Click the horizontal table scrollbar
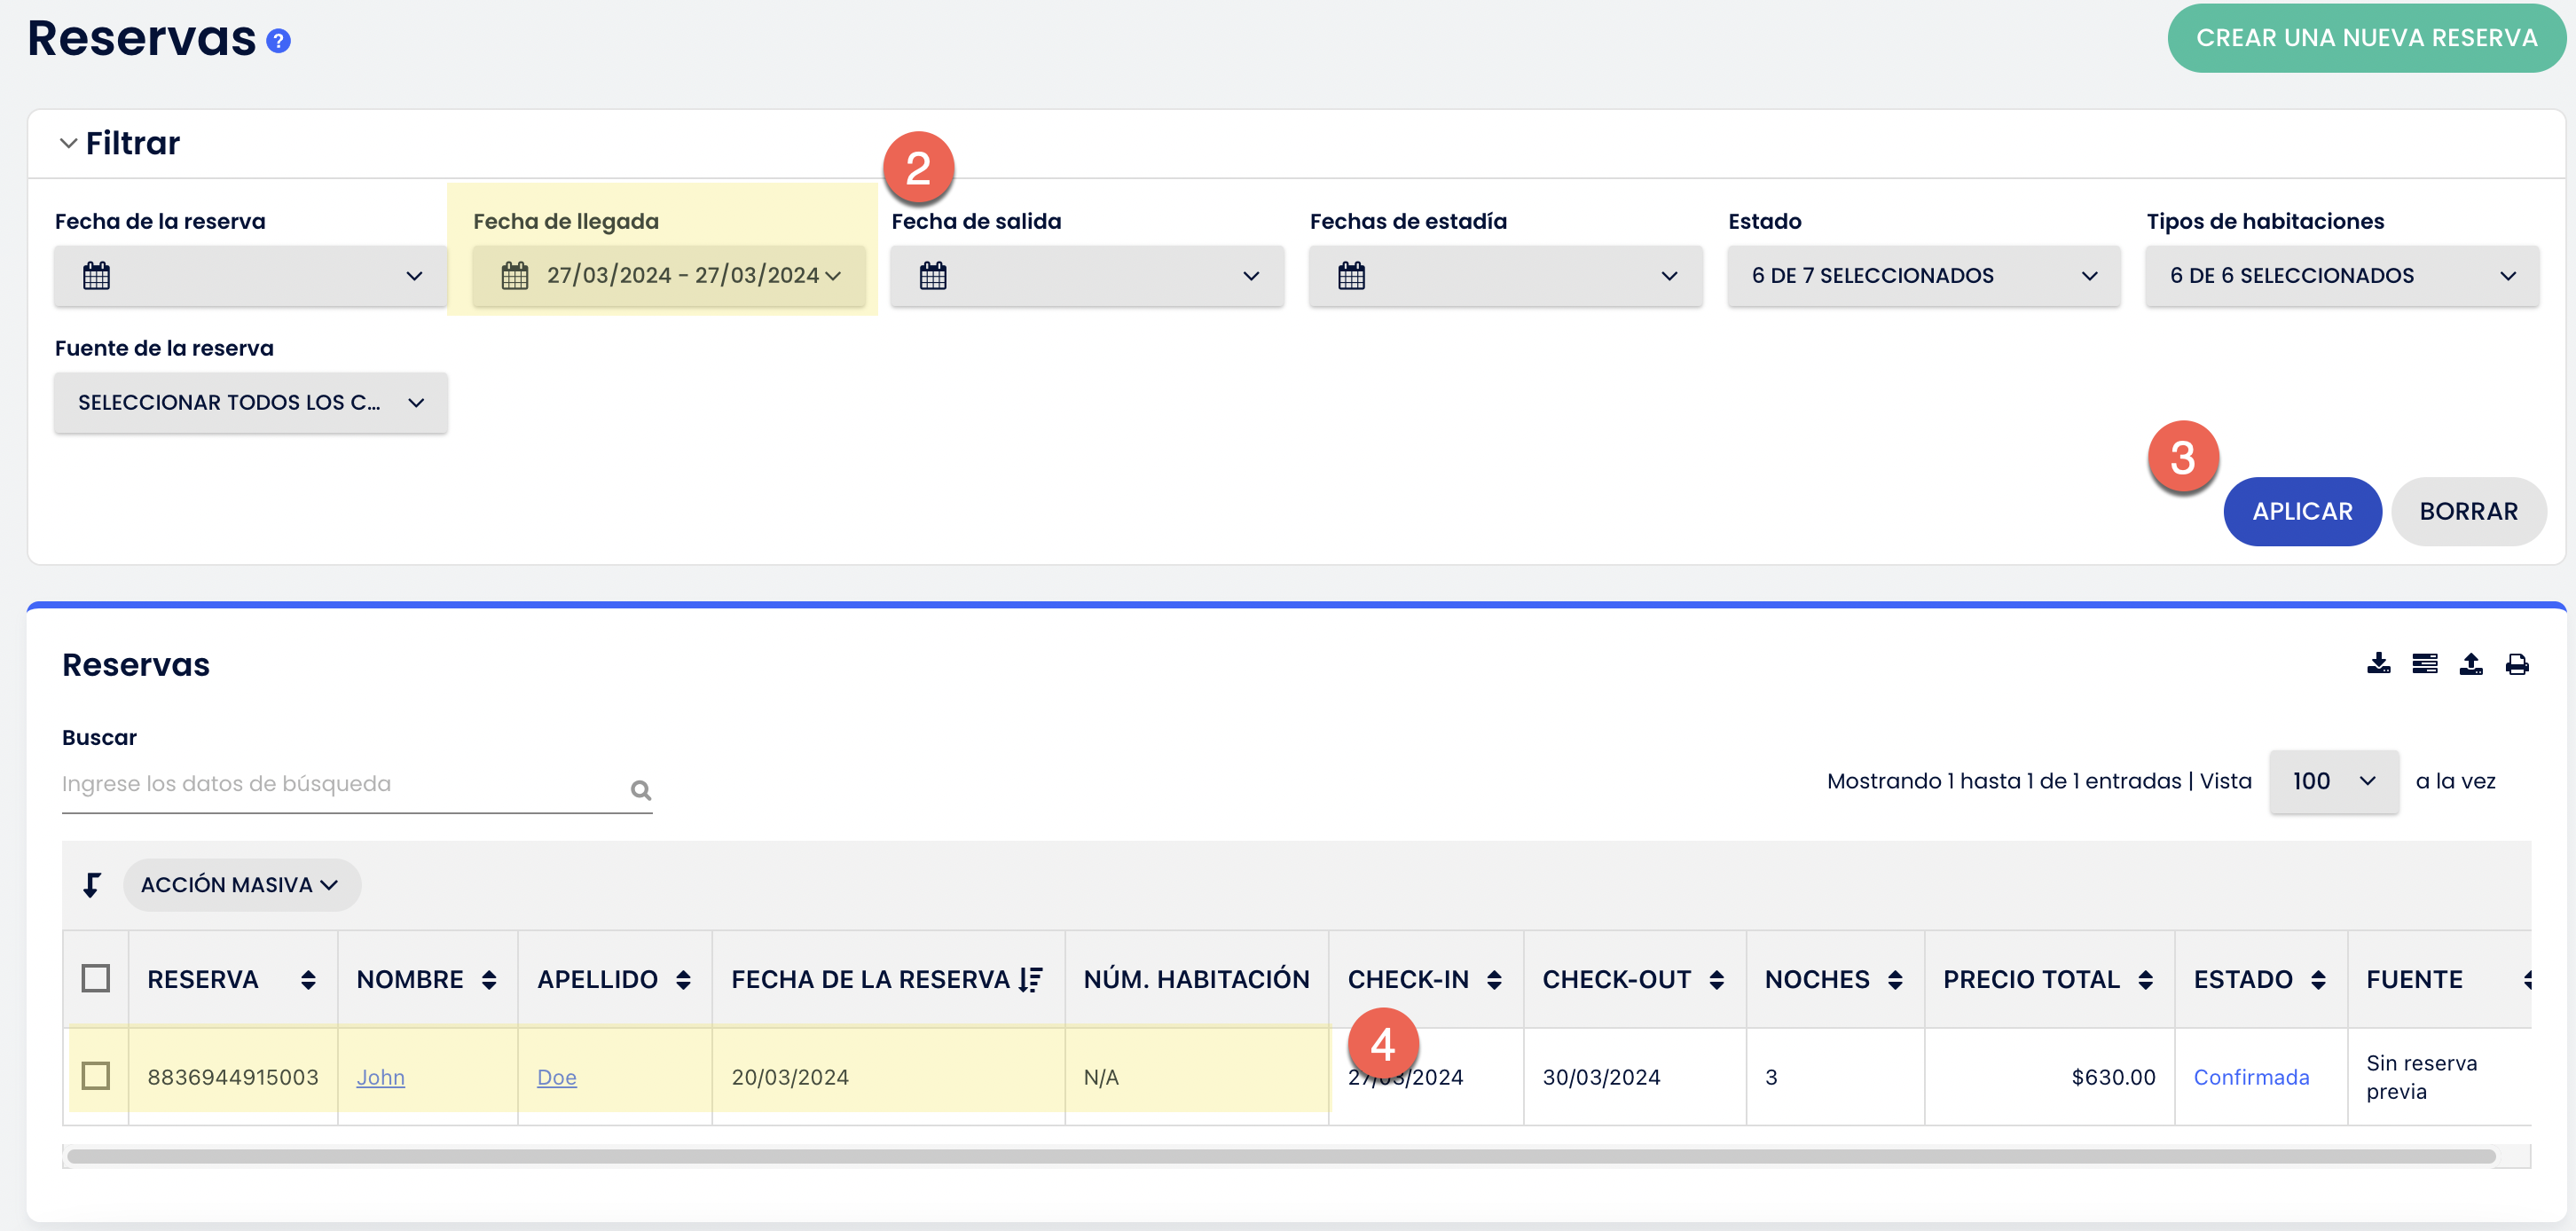2576x1231 pixels. pyautogui.click(x=1280, y=1156)
